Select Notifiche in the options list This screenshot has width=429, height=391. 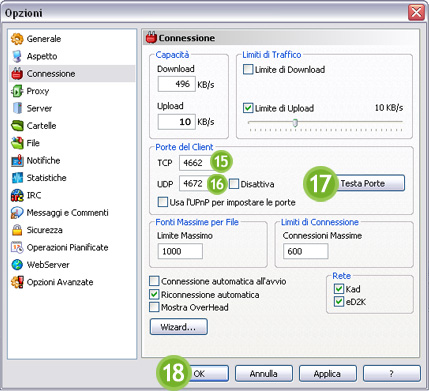pyautogui.click(x=72, y=160)
